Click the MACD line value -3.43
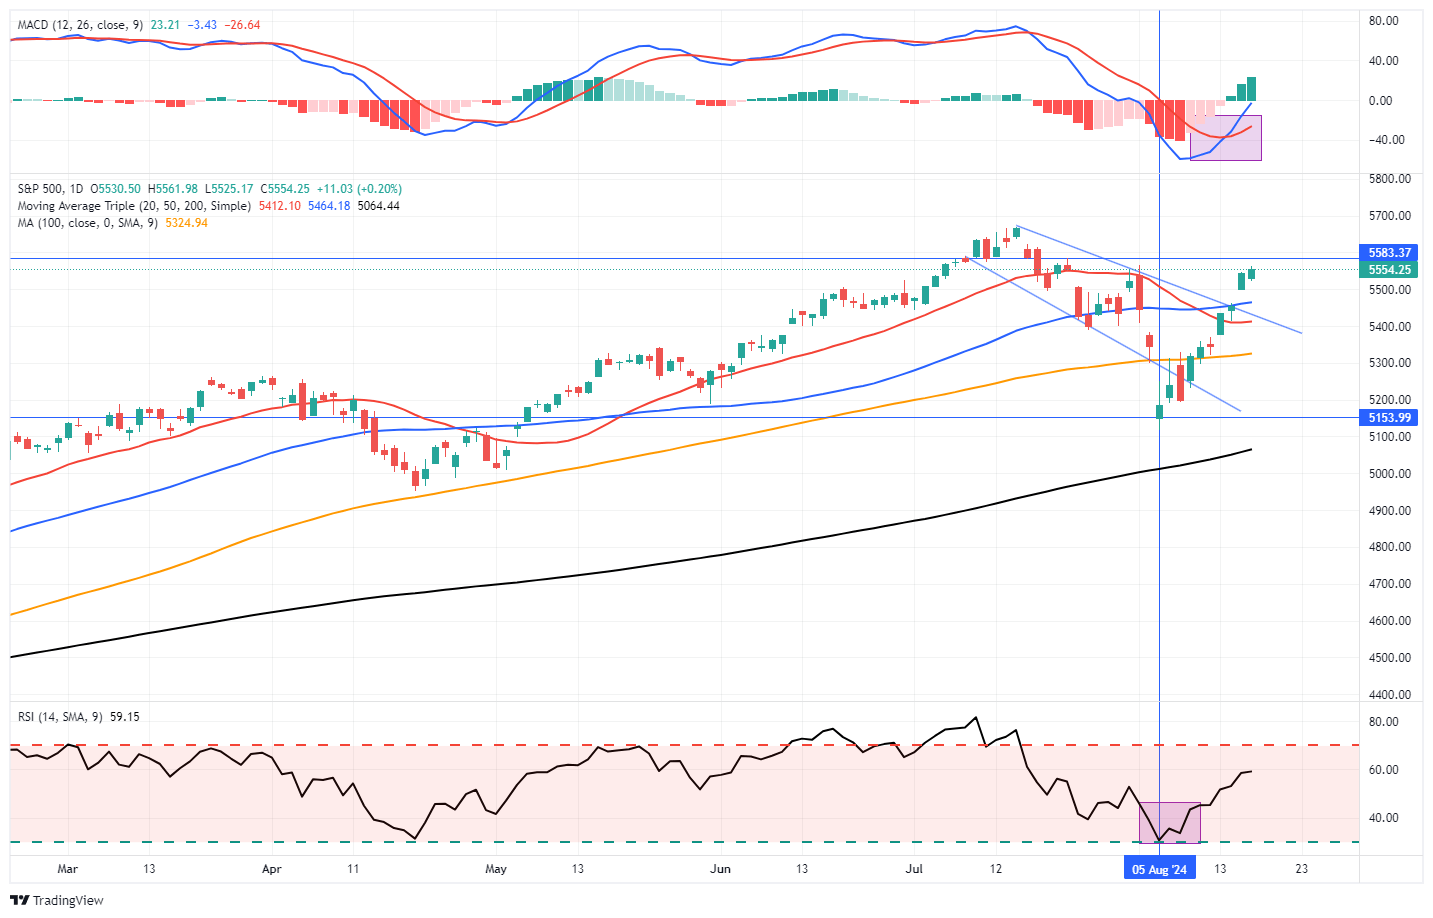Screen dimensions: 1433x918 pos(204,25)
